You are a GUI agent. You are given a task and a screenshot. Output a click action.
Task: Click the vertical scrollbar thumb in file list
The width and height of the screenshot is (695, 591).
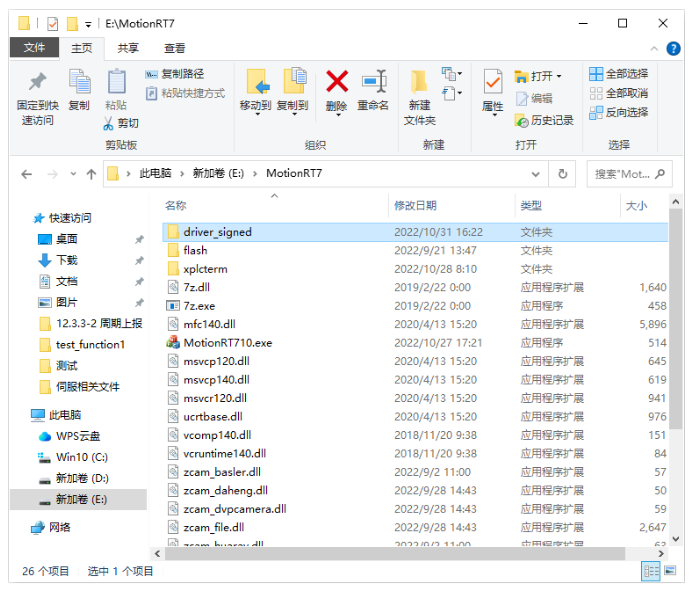[675, 318]
